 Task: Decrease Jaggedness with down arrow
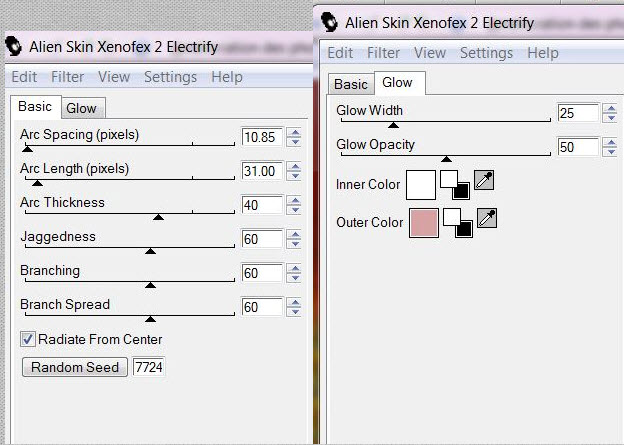294,244
